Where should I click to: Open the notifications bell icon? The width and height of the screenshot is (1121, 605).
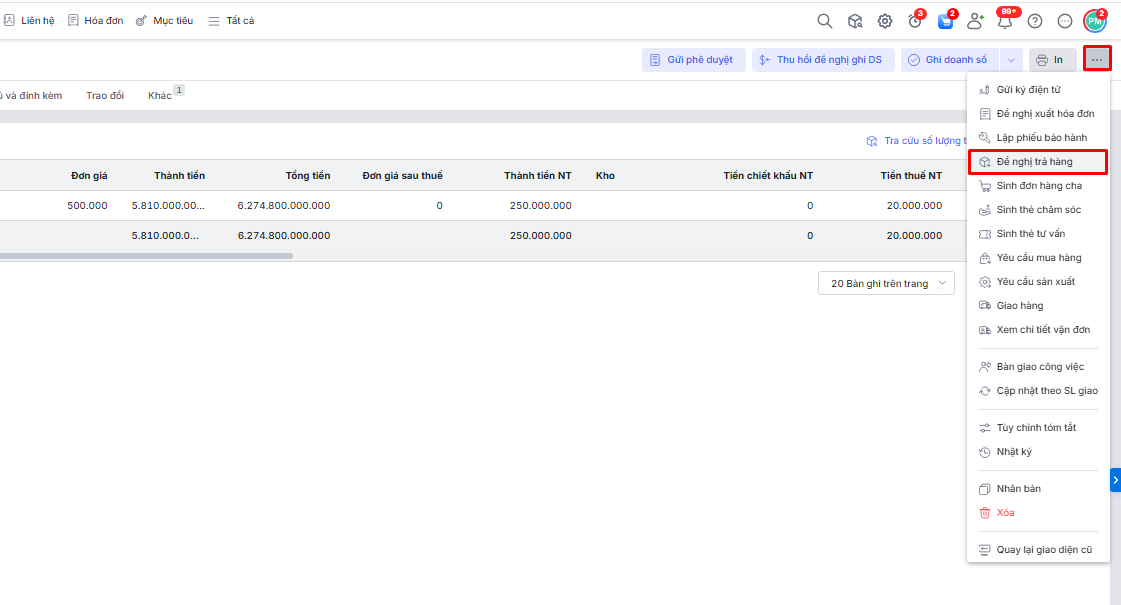click(x=1005, y=21)
